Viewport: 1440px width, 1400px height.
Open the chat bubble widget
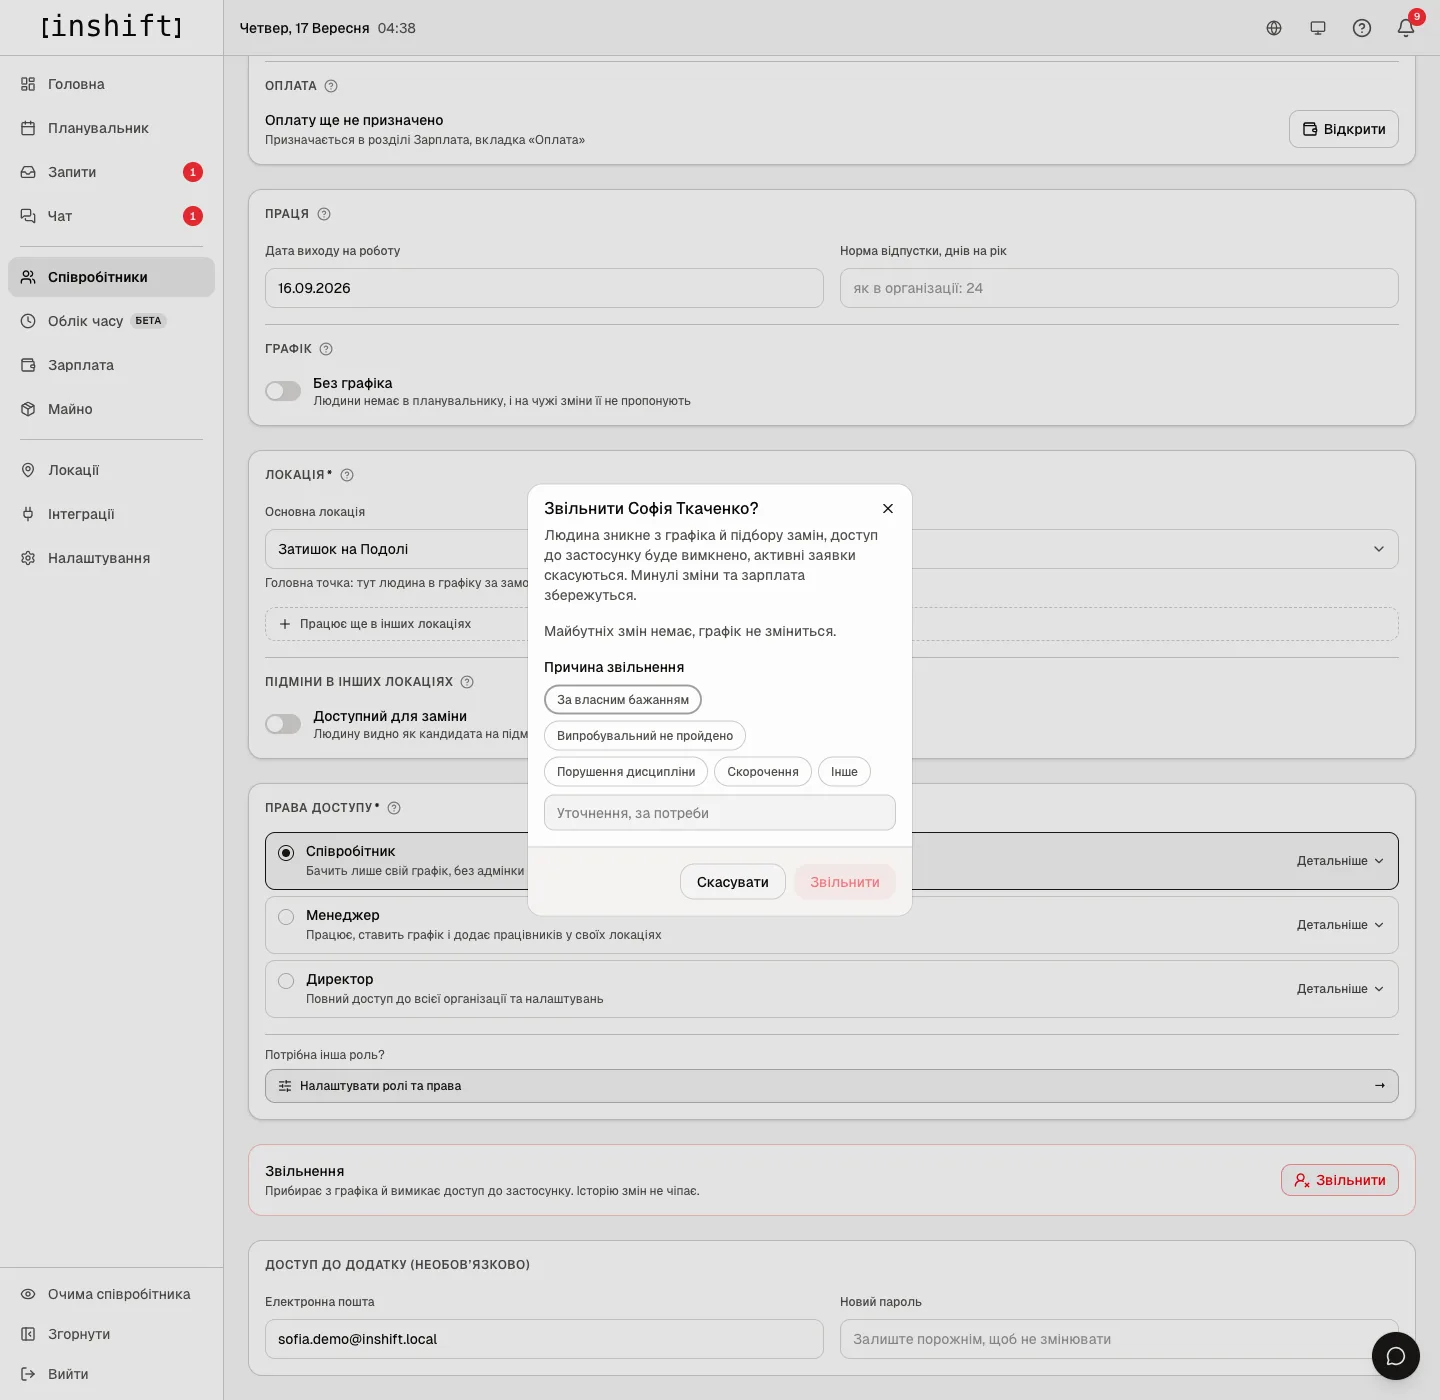tap(1396, 1356)
